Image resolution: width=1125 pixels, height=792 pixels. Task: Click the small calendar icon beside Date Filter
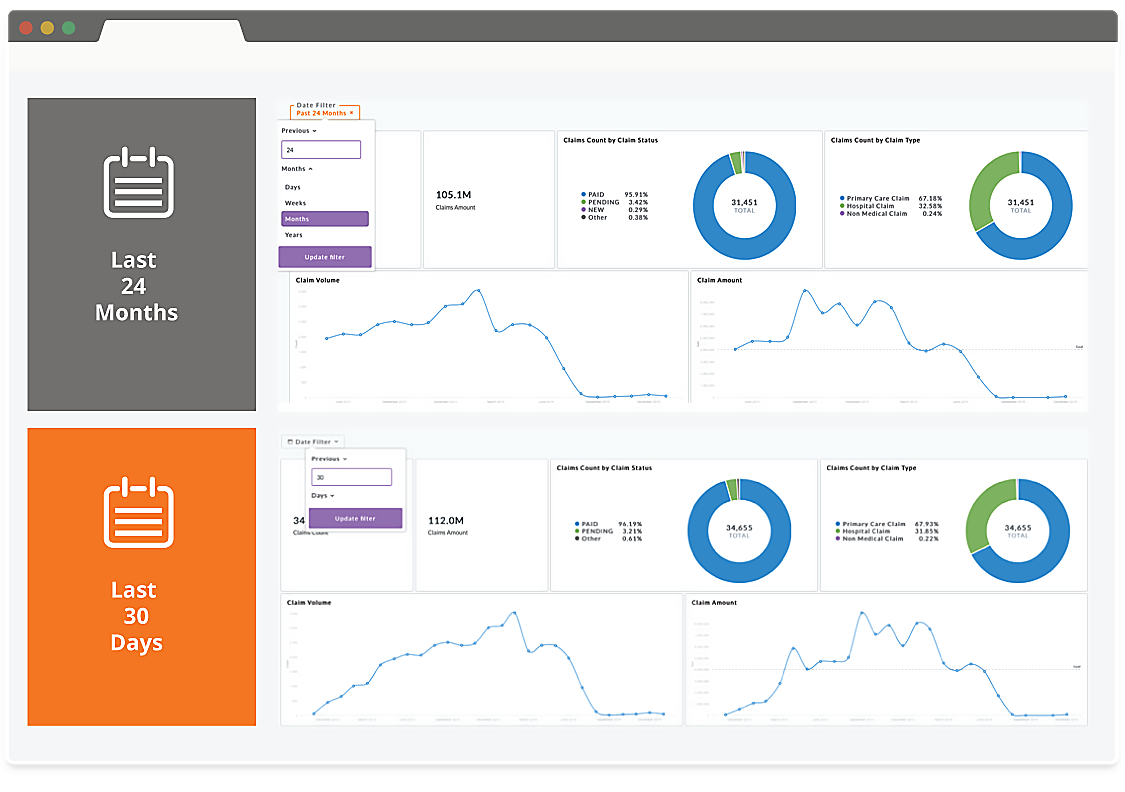(x=290, y=441)
